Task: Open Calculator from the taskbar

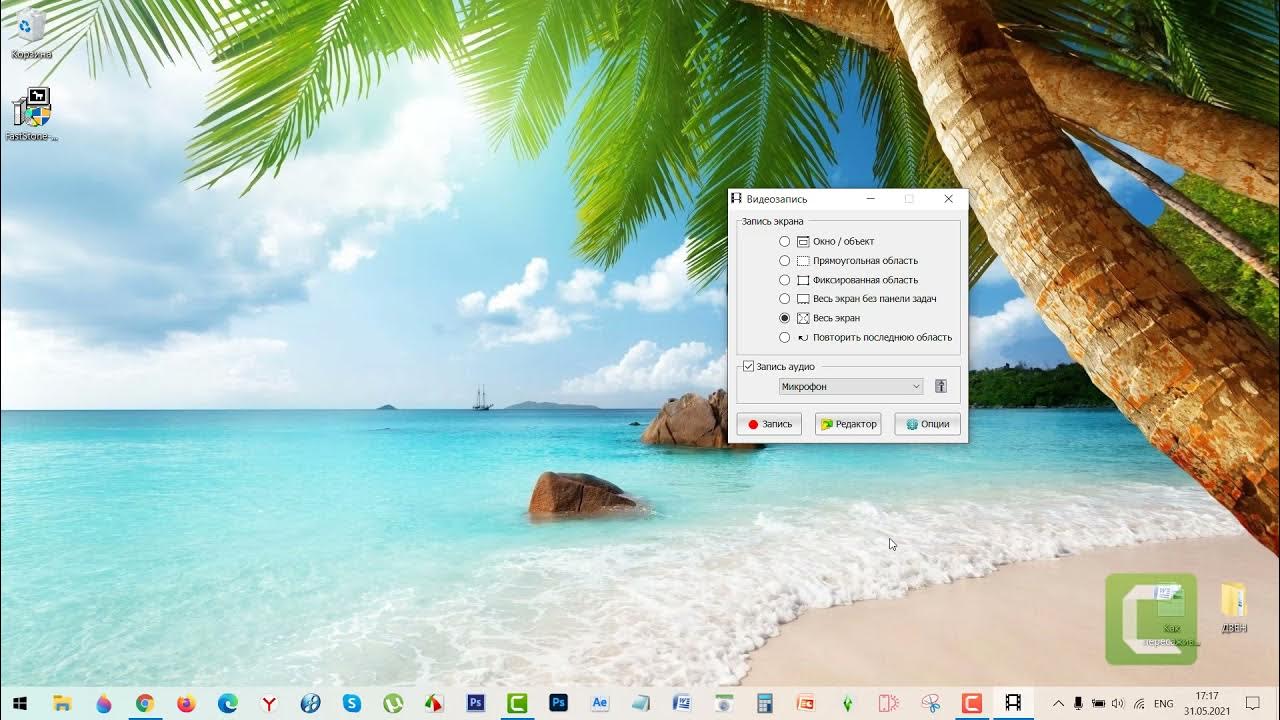Action: [x=765, y=703]
